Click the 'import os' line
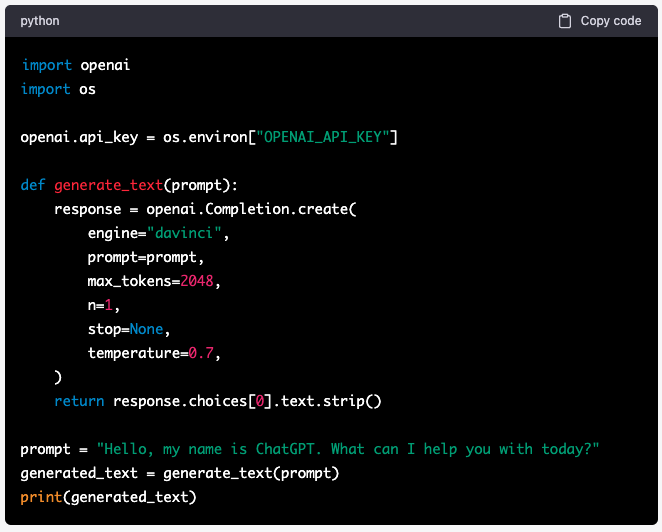 click(x=59, y=89)
